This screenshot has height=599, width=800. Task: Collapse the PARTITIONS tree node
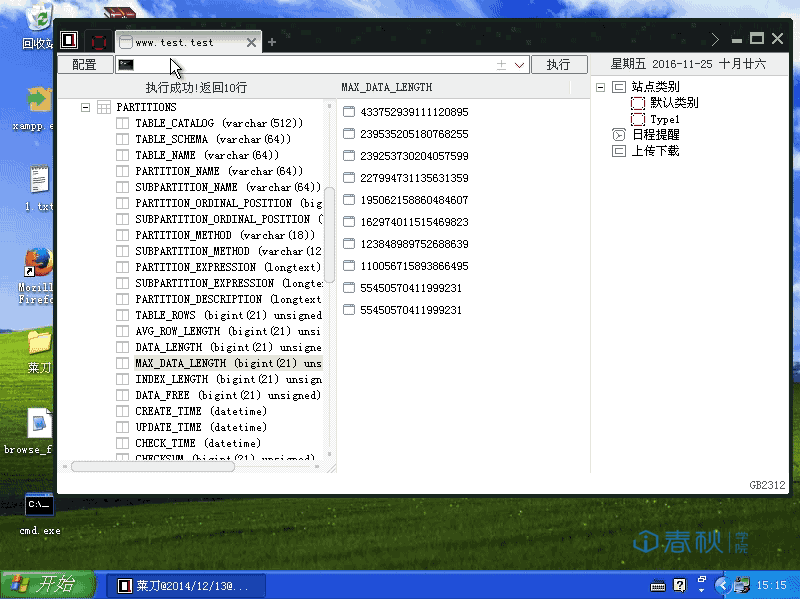tap(85, 107)
